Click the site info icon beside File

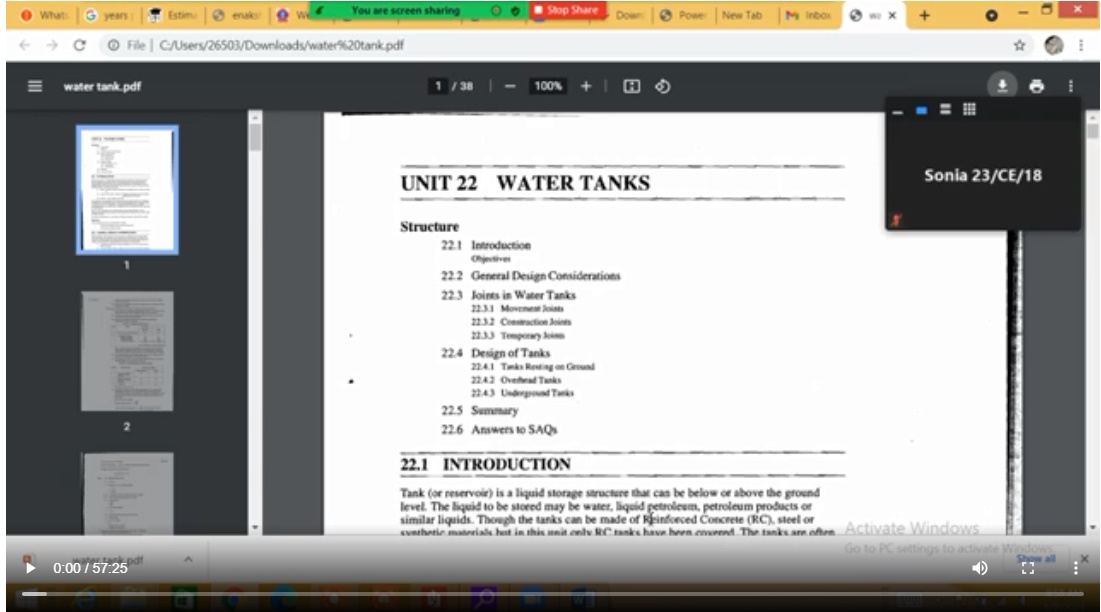click(112, 45)
